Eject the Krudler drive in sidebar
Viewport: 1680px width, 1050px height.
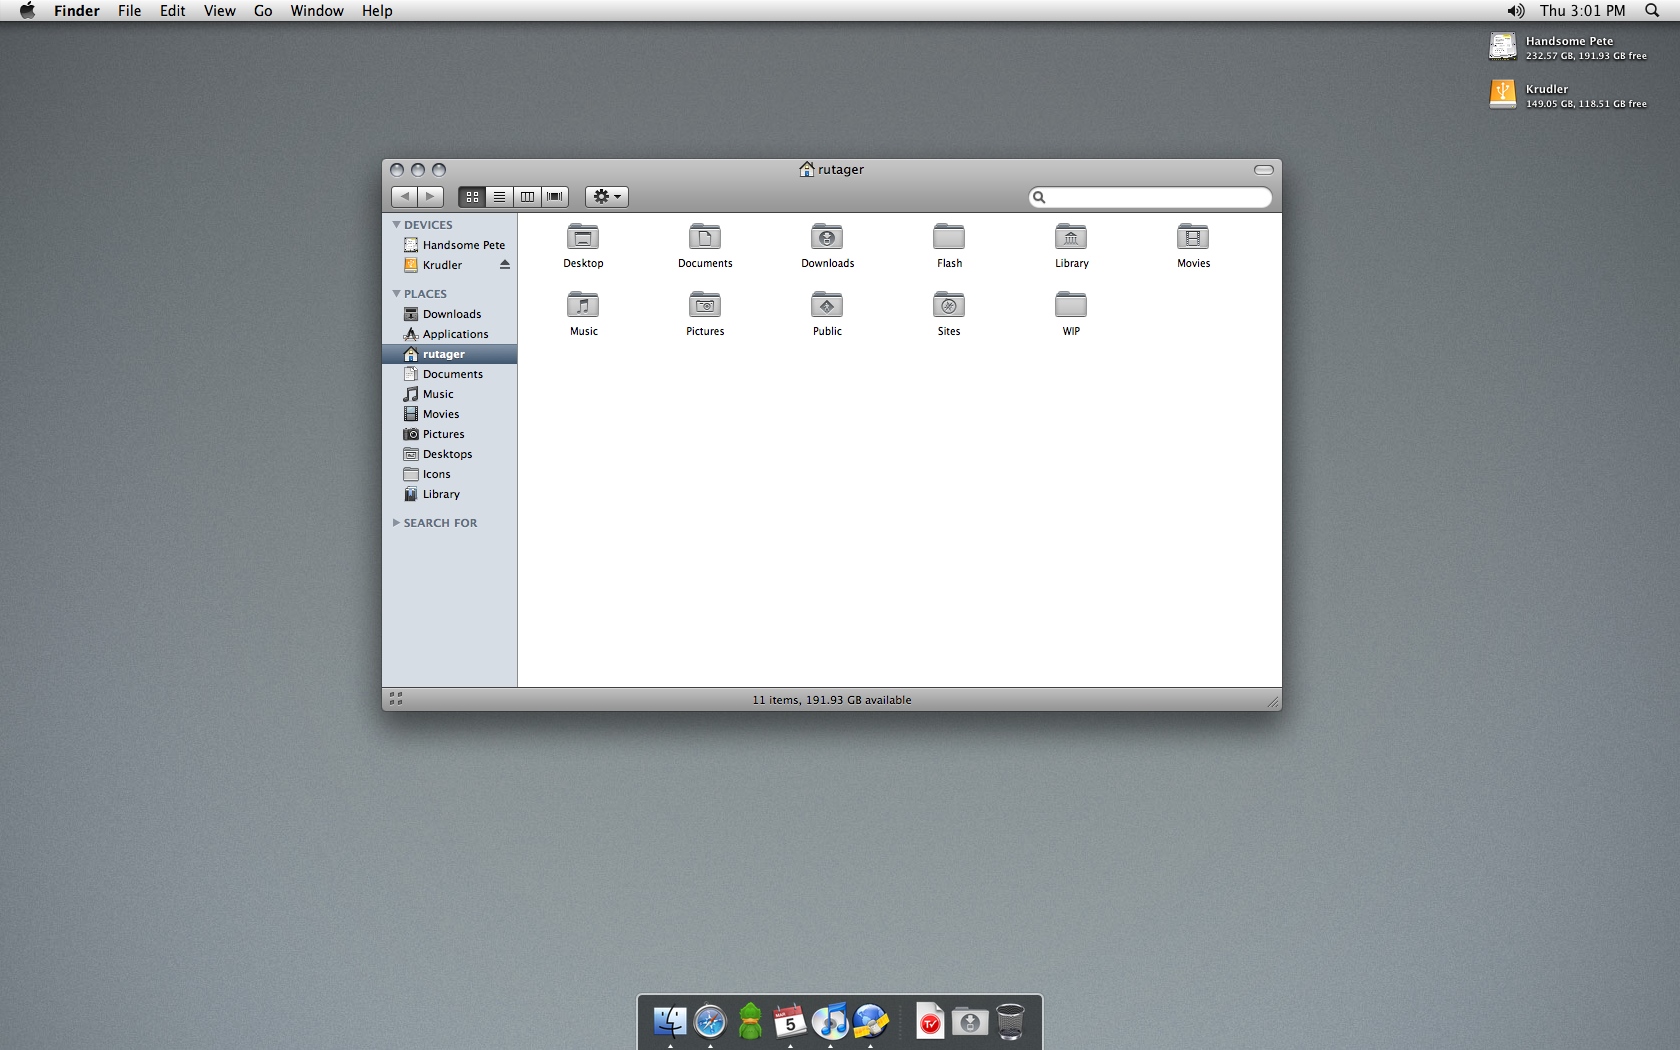point(505,265)
